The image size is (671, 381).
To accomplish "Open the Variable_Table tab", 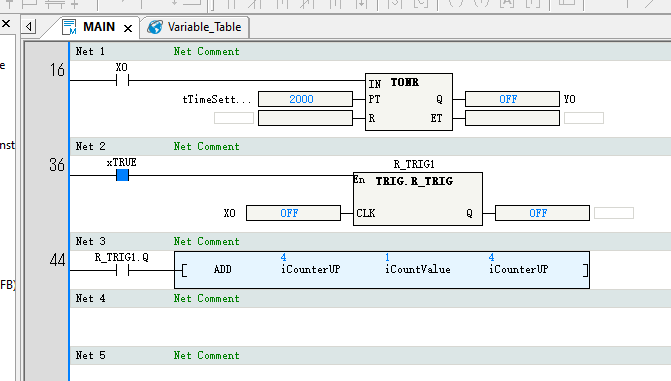I will [195, 27].
